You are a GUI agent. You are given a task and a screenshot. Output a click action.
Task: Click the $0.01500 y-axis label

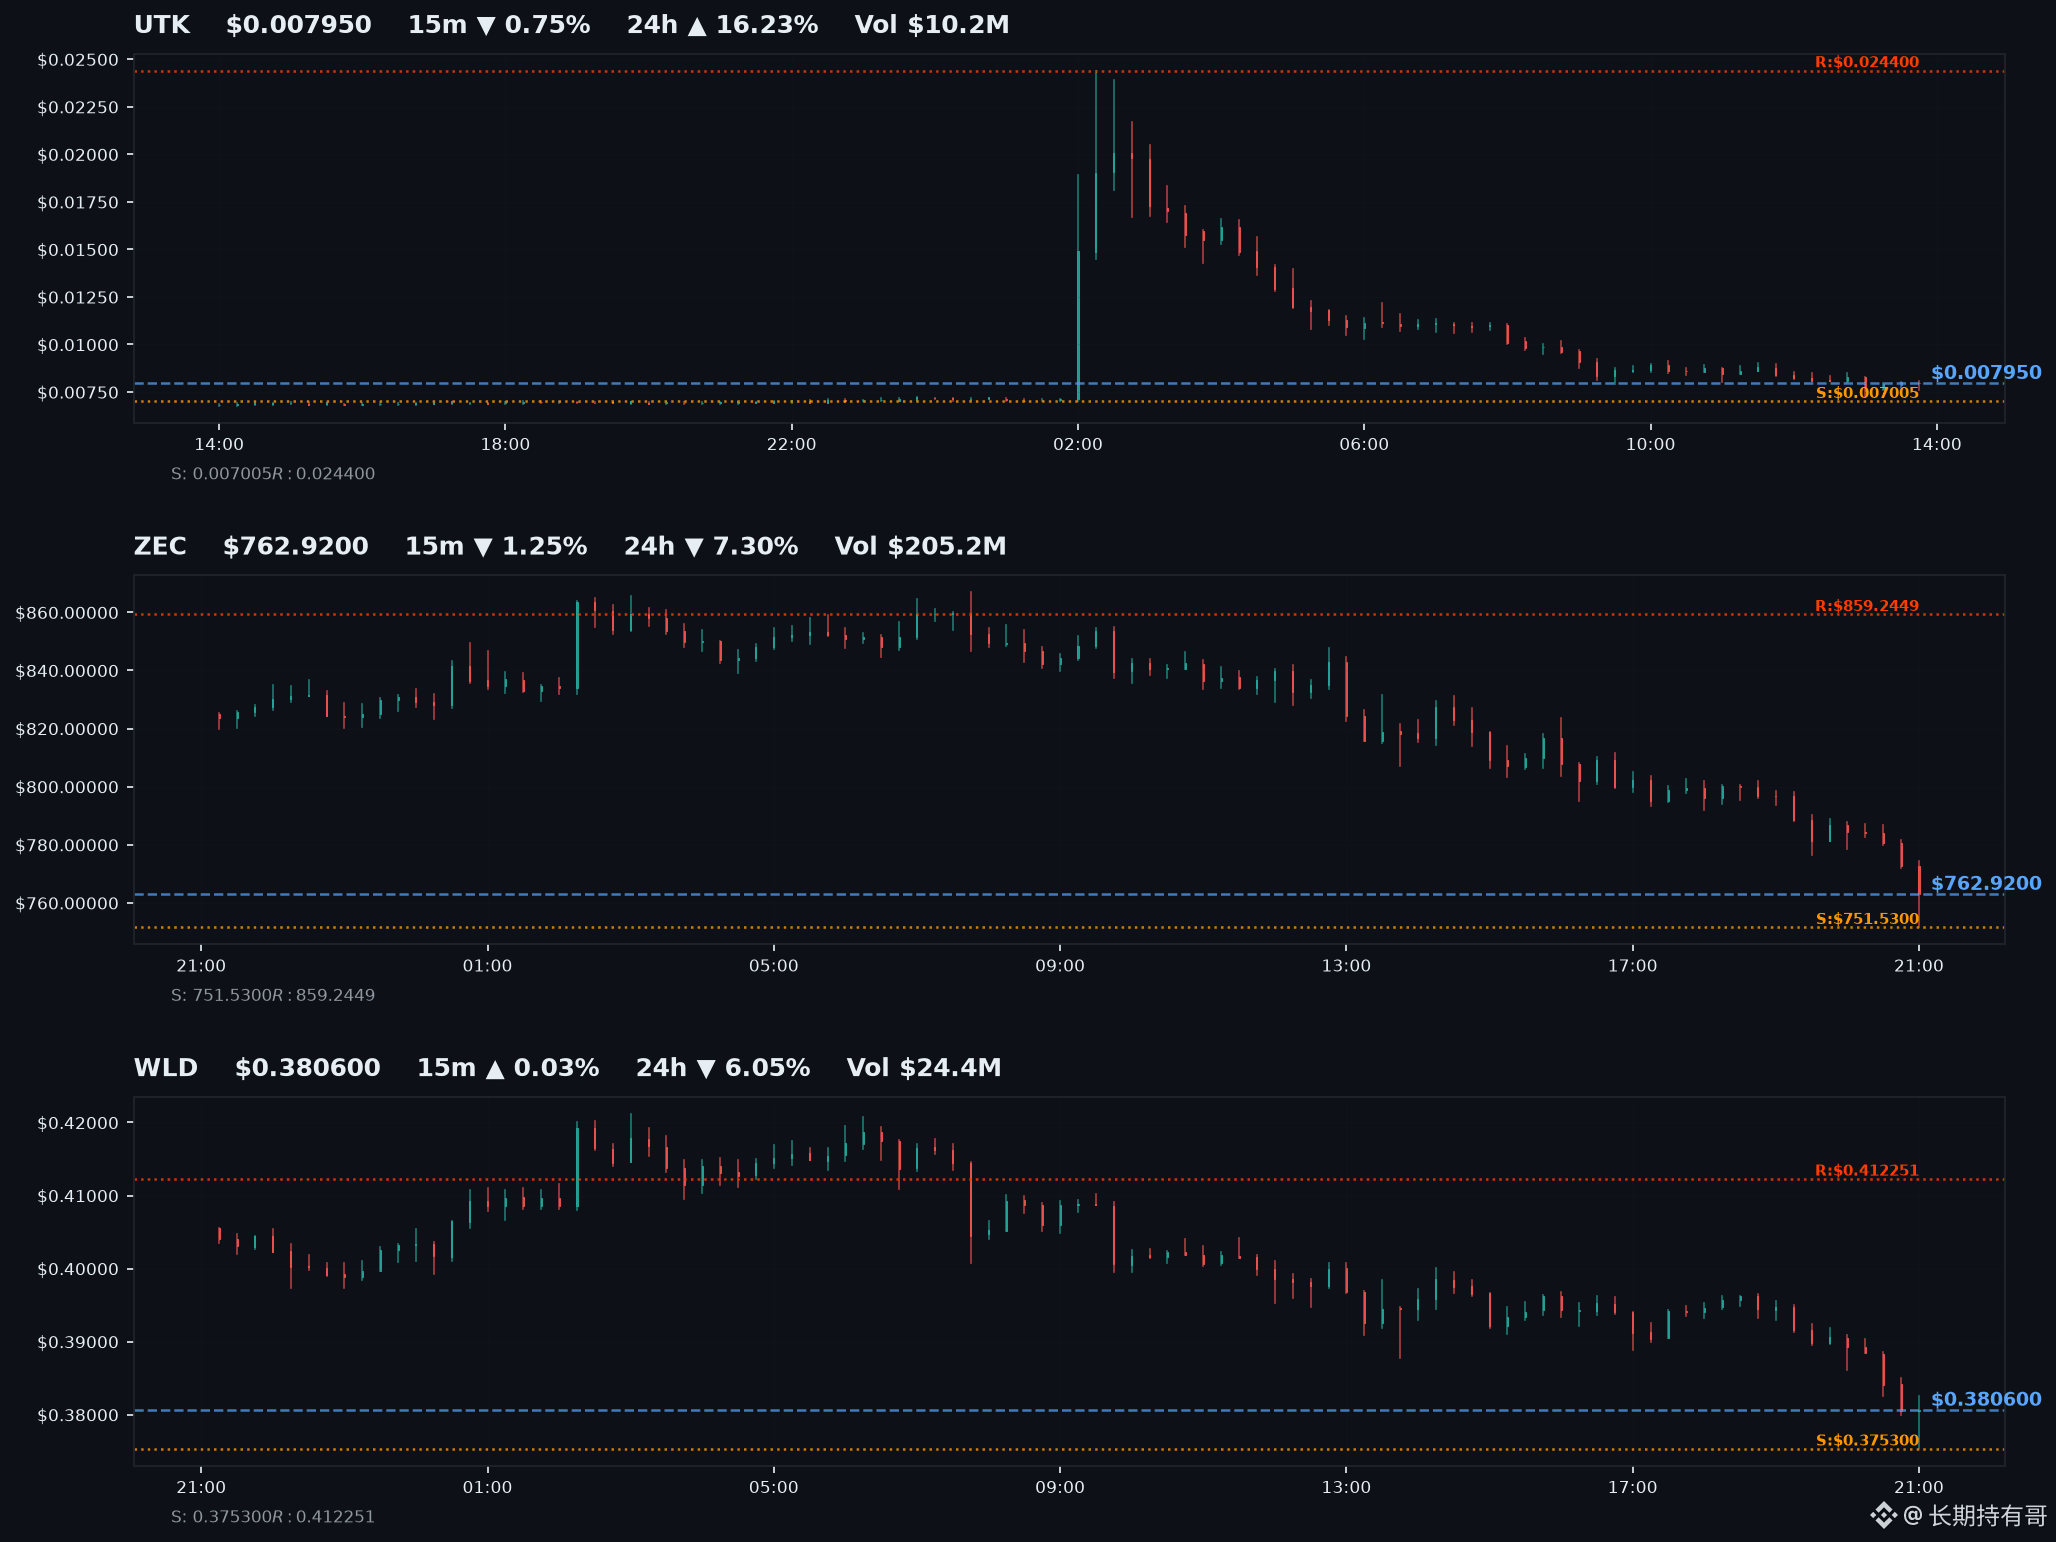tap(78, 250)
